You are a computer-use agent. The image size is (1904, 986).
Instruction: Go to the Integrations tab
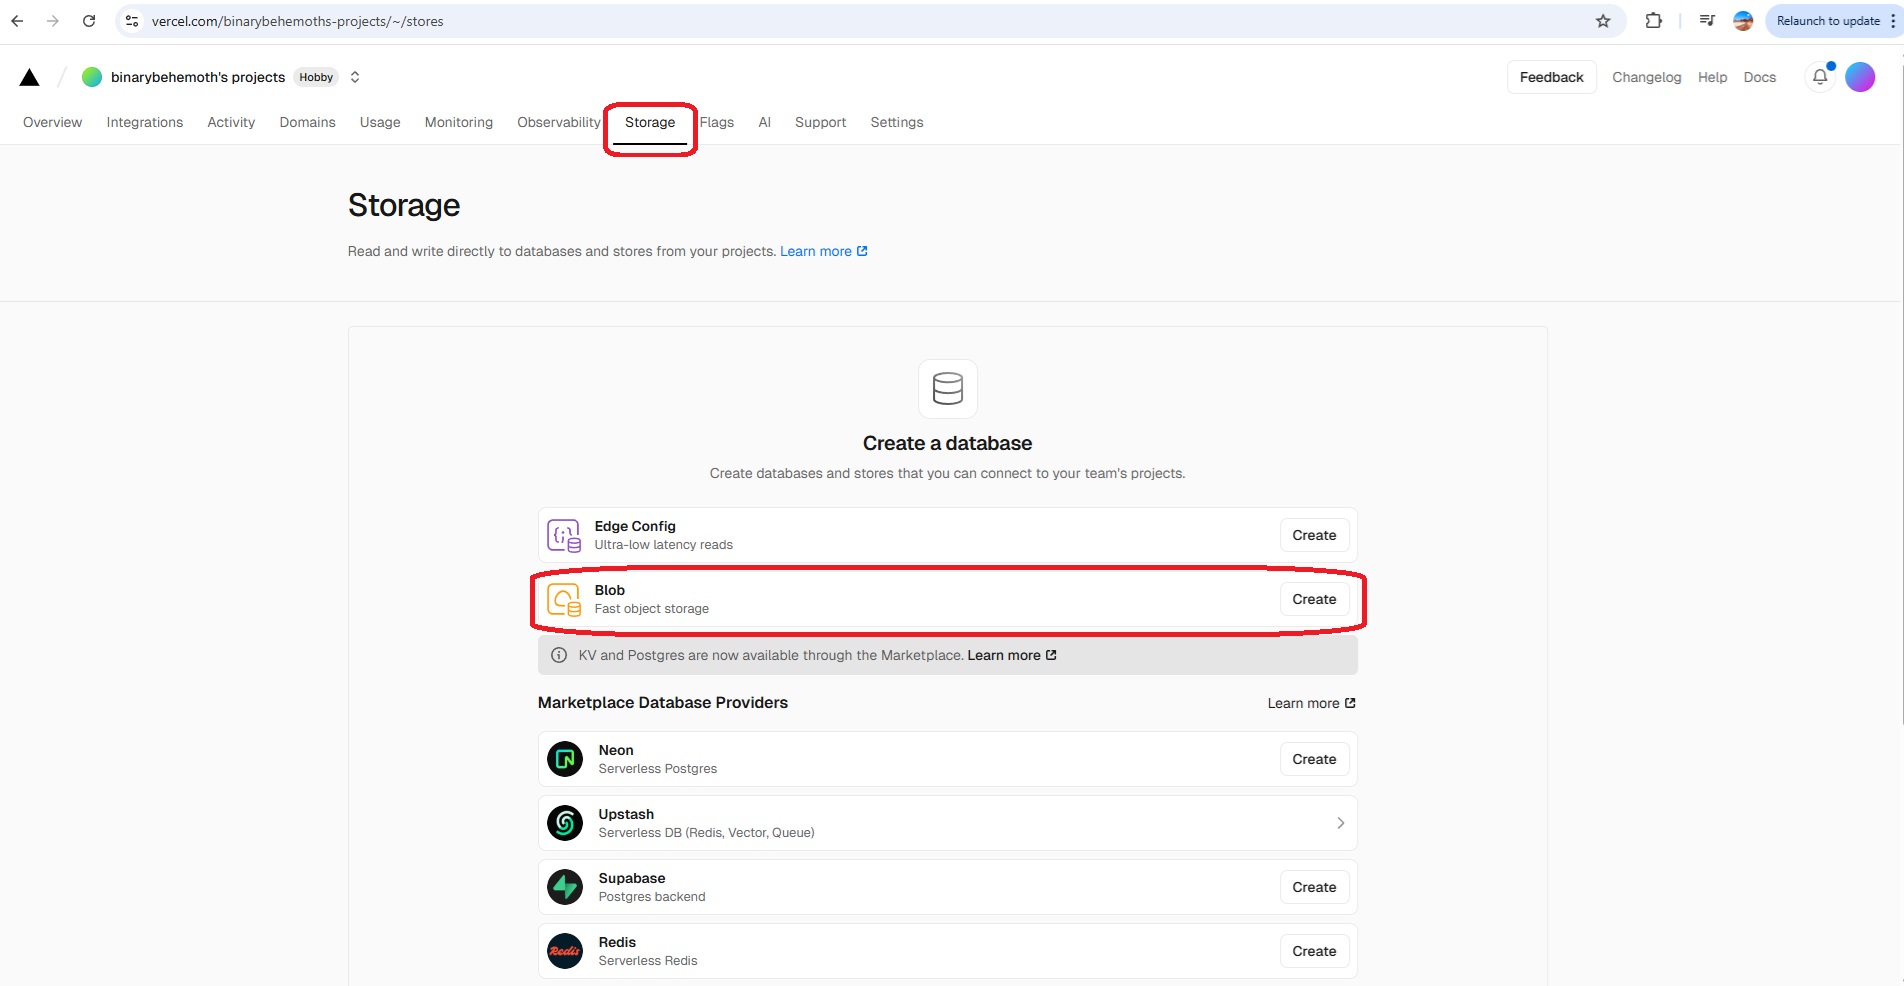(145, 122)
